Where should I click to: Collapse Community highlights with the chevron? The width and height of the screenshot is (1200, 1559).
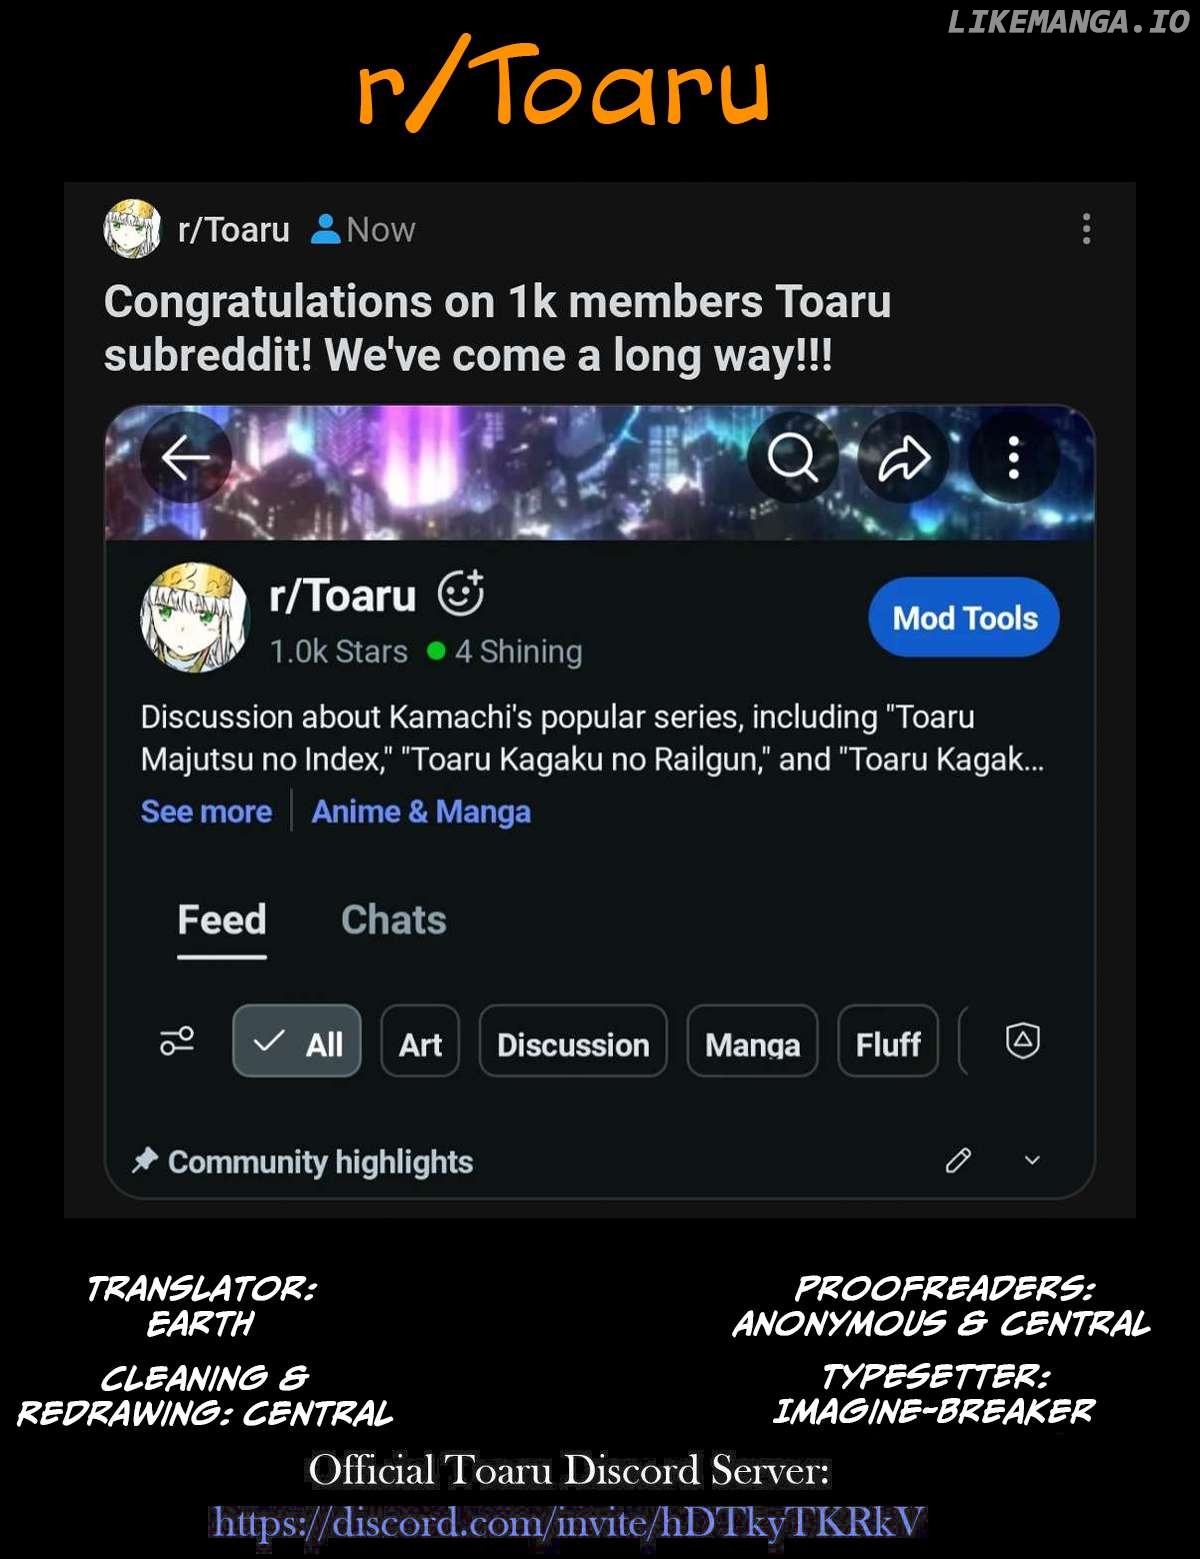1032,1160
